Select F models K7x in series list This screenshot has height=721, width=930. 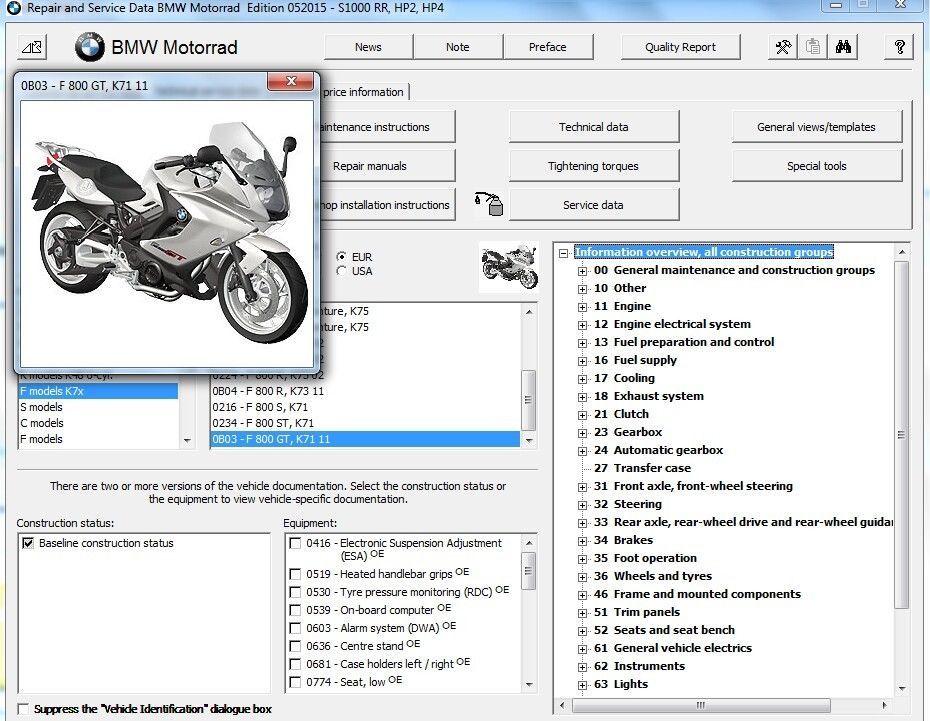[x=98, y=391]
